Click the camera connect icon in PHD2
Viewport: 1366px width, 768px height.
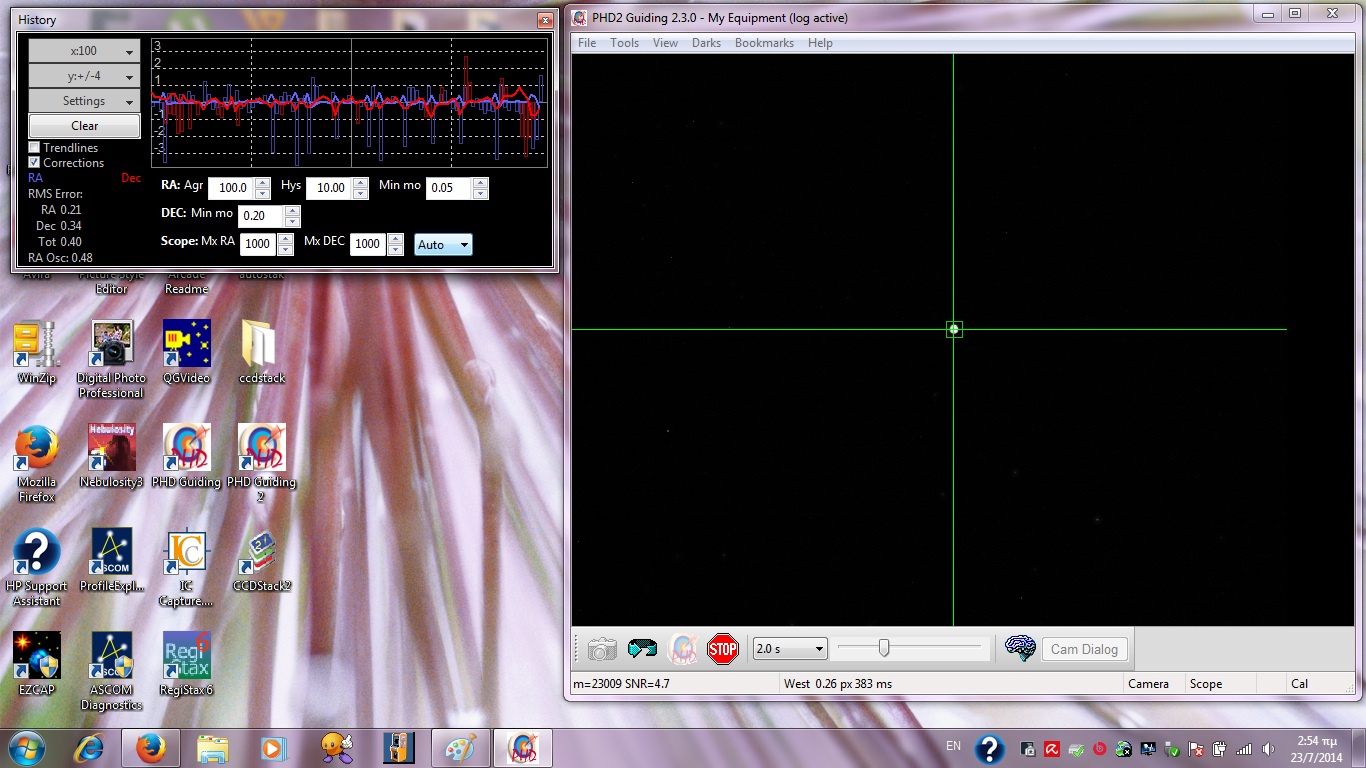point(602,649)
